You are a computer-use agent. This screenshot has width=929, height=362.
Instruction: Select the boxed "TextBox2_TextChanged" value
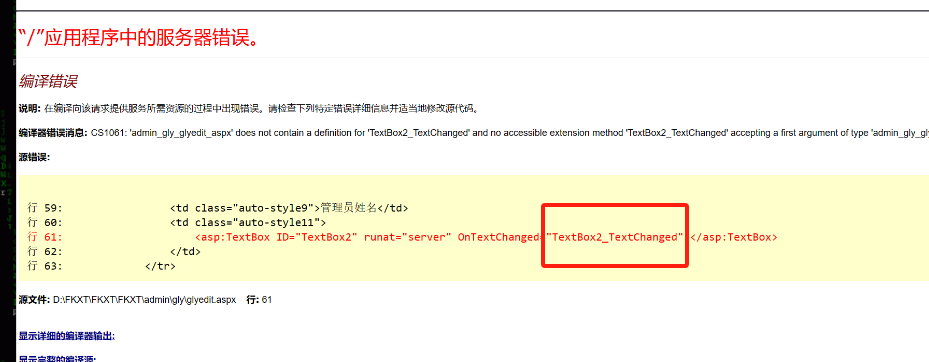(x=616, y=237)
